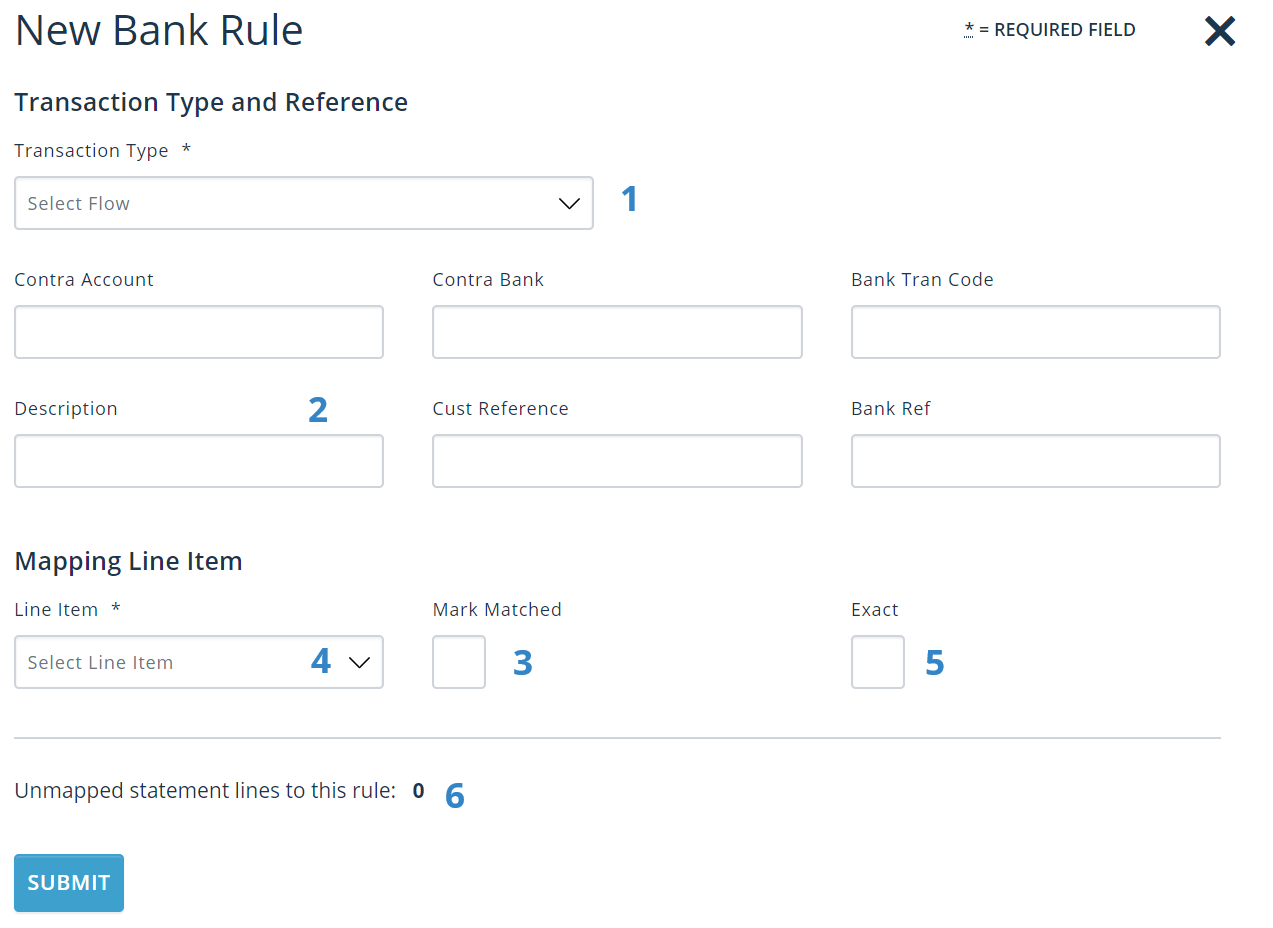Focus the Contra Account input field
1273x928 pixels.
click(199, 332)
